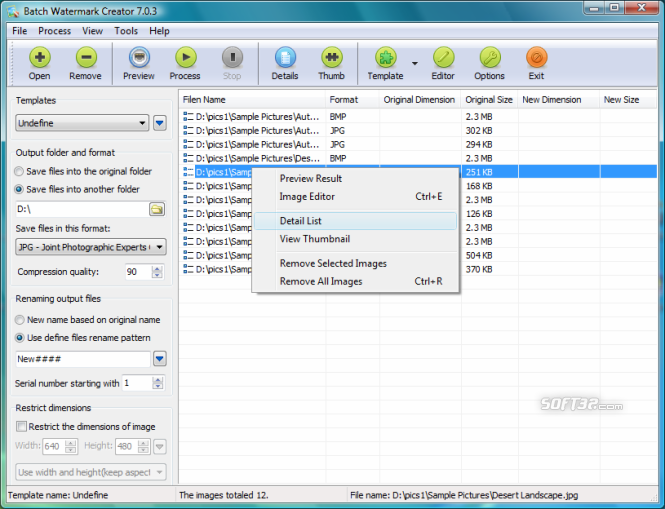
Task: Click list icon of 2.3 MB BMP first row
Action: [188, 117]
